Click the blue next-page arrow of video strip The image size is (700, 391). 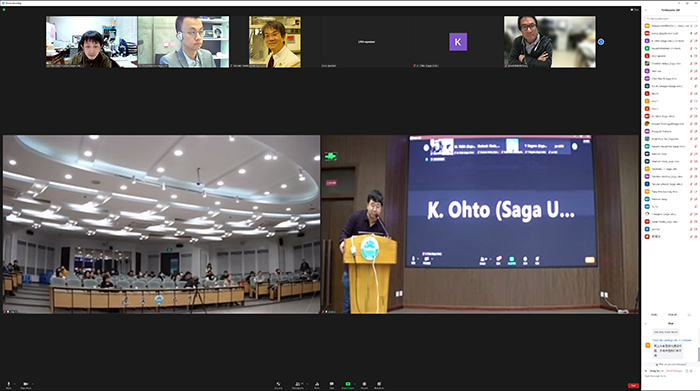pyautogui.click(x=601, y=42)
